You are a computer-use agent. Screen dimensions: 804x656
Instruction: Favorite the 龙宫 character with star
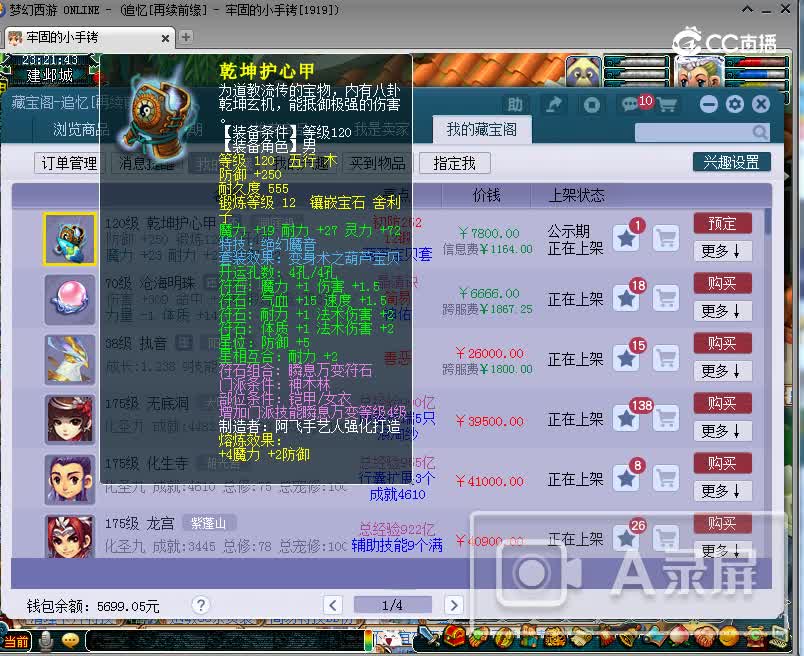pos(626,538)
